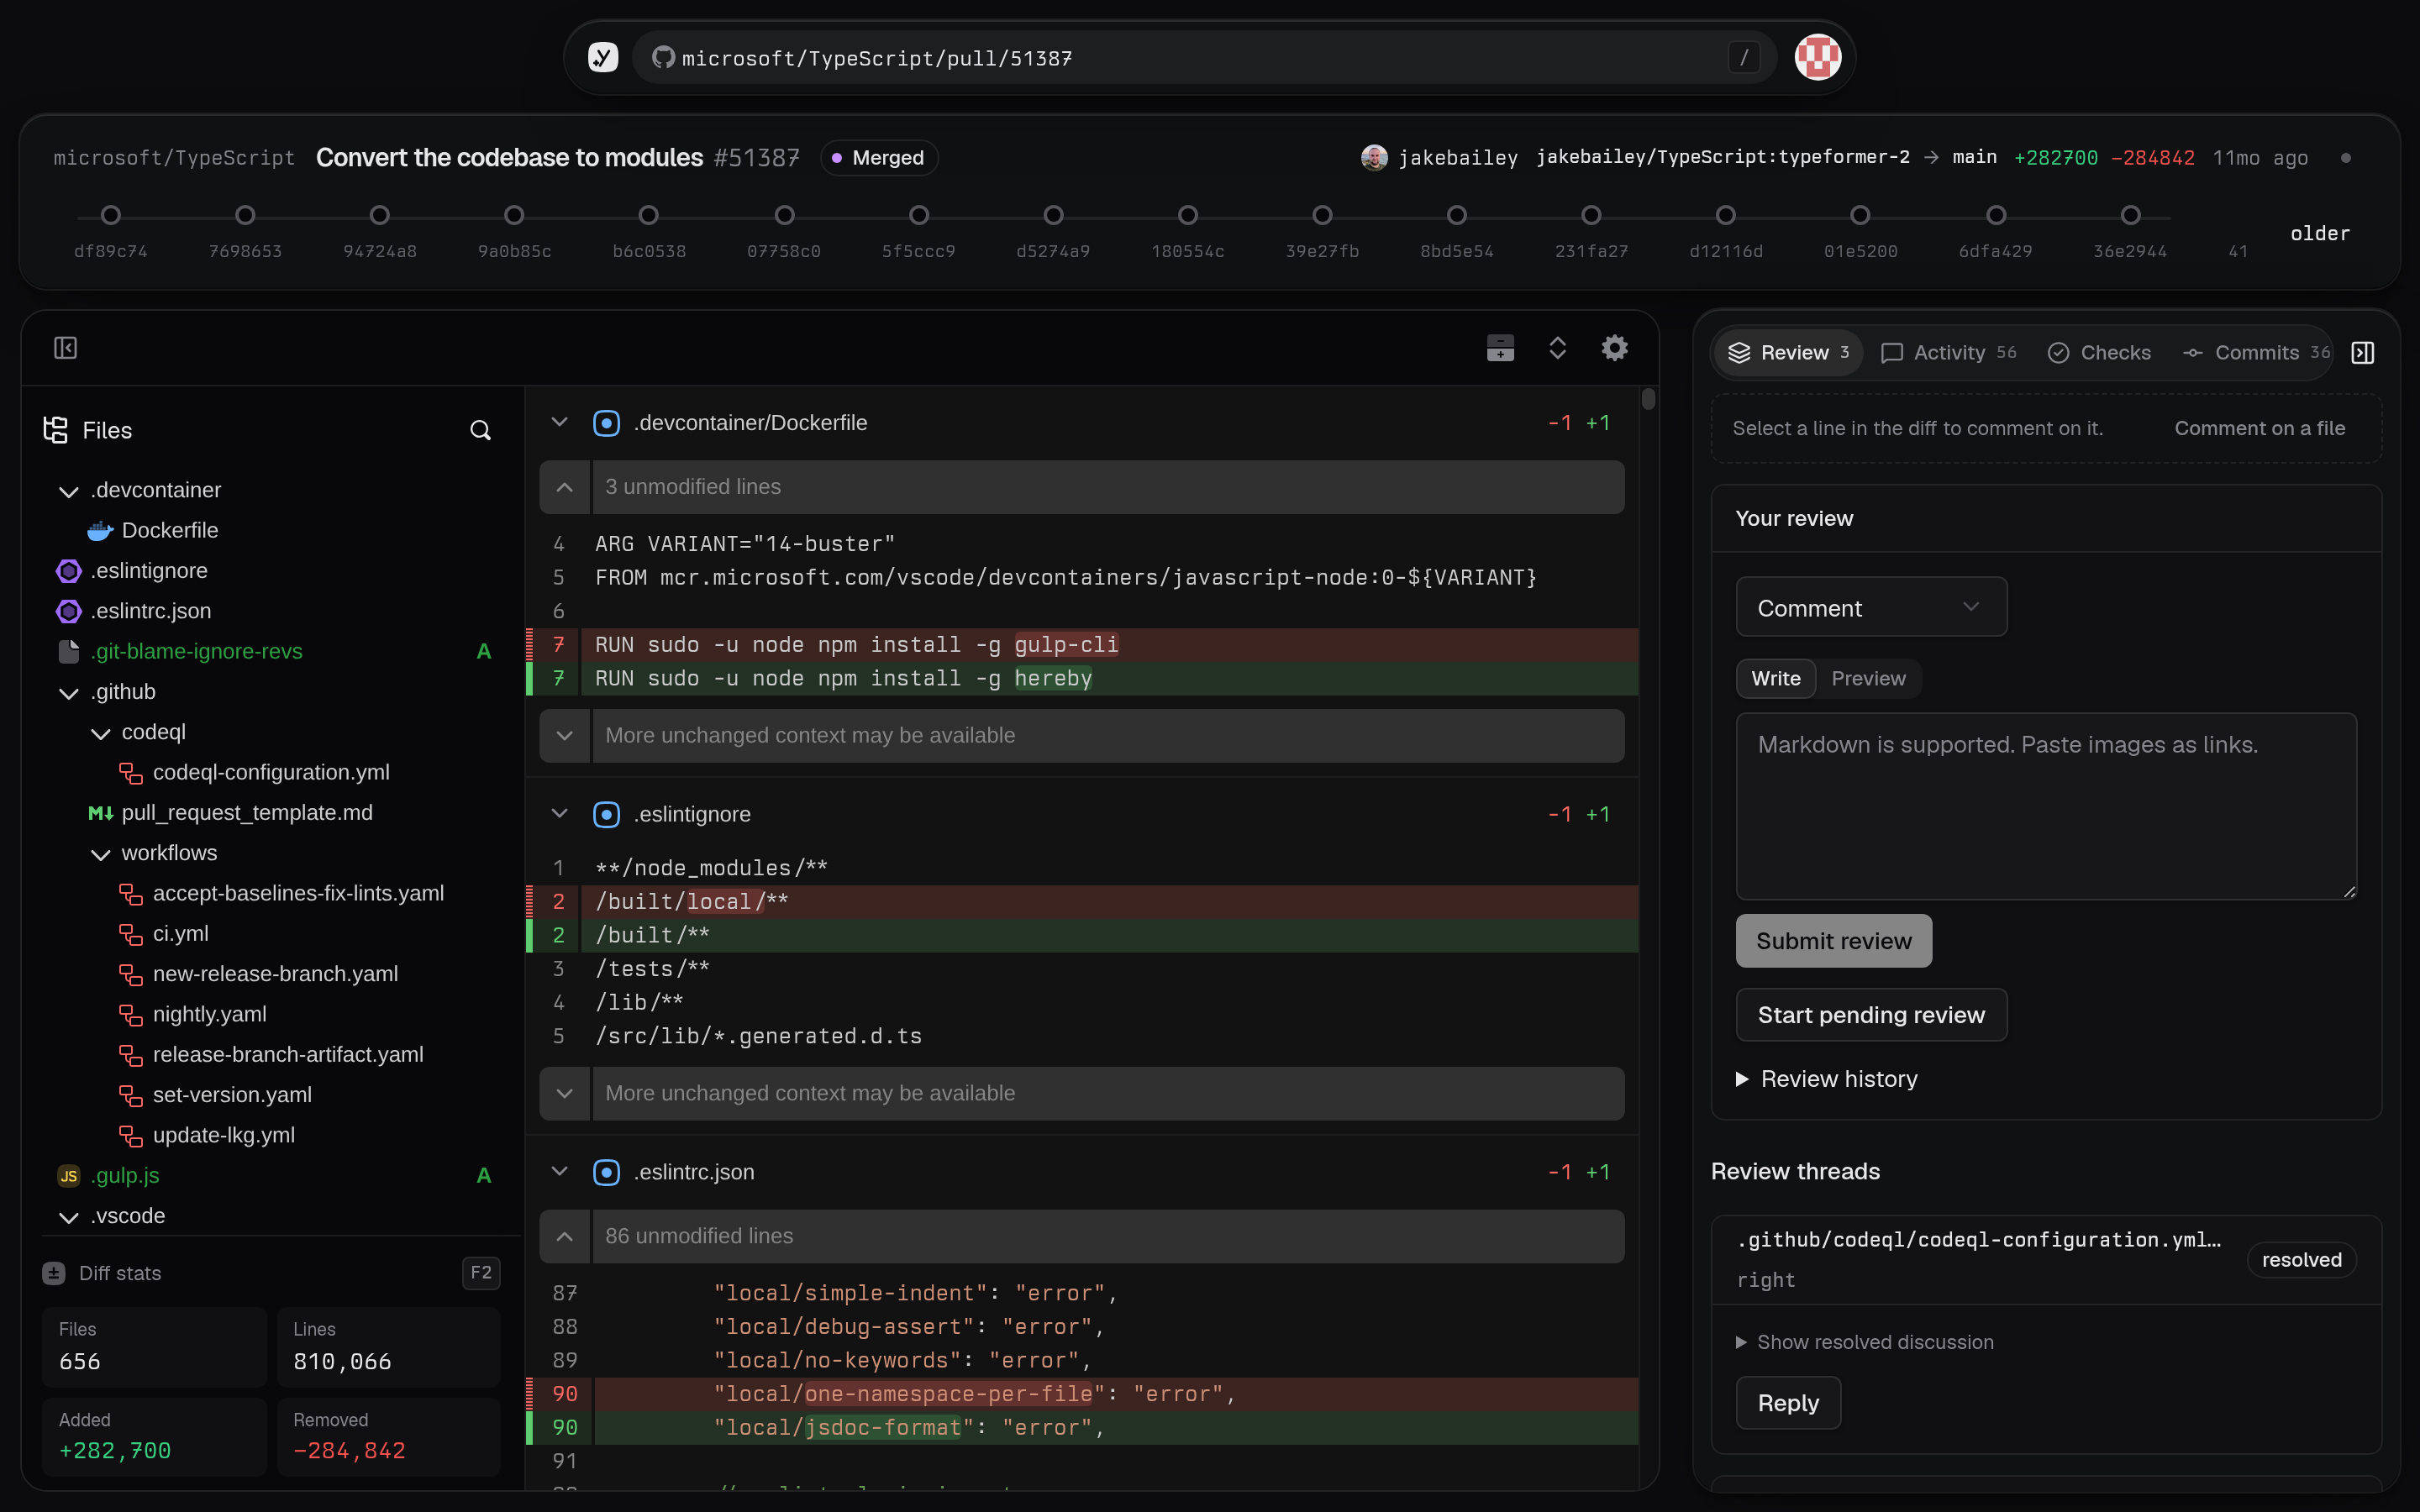Viewport: 2420px width, 1512px height.
Task: Click the jakebailey author avatar
Action: tap(1374, 157)
